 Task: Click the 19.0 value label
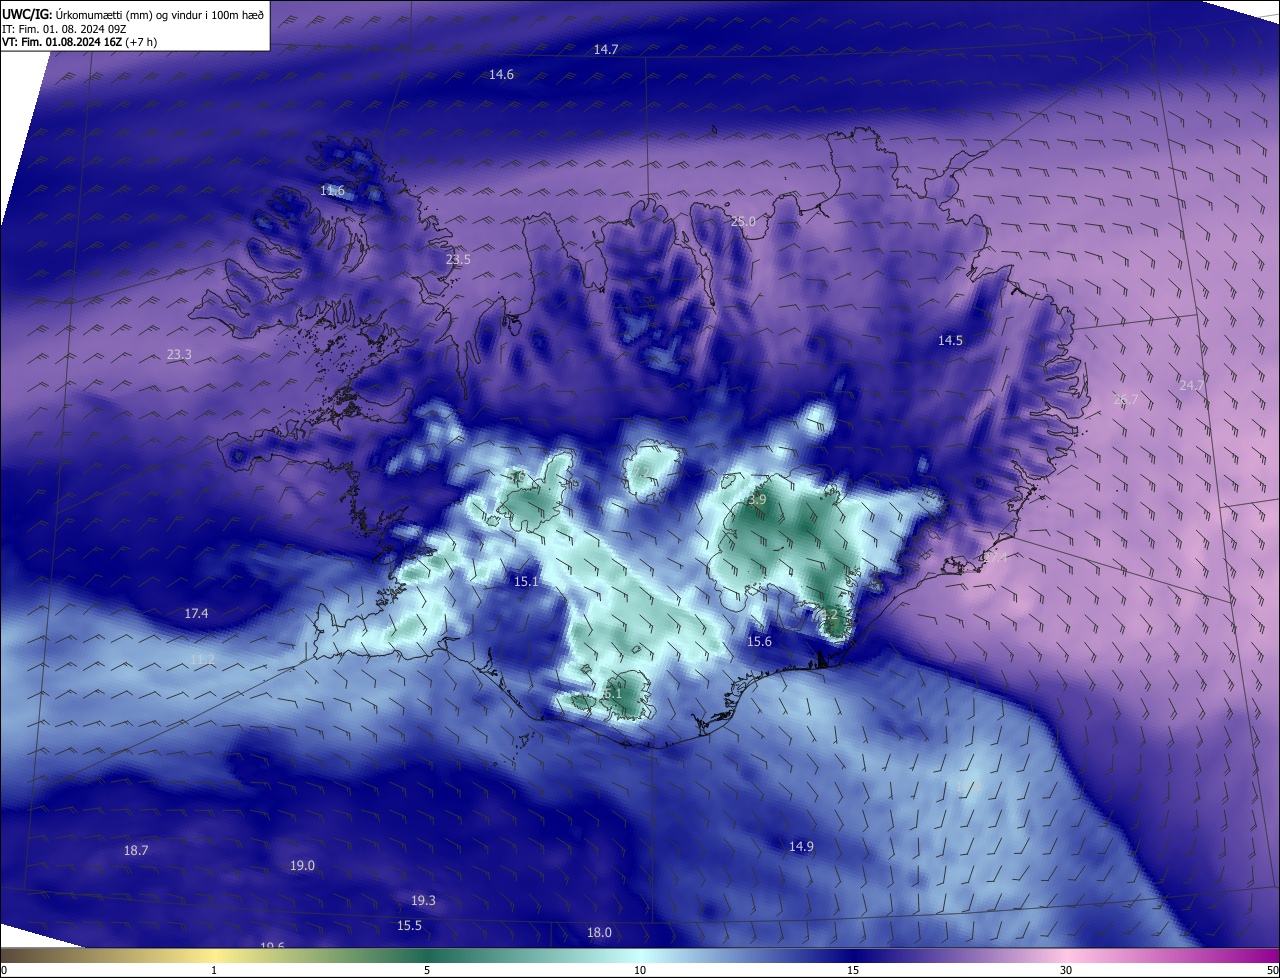tap(302, 865)
